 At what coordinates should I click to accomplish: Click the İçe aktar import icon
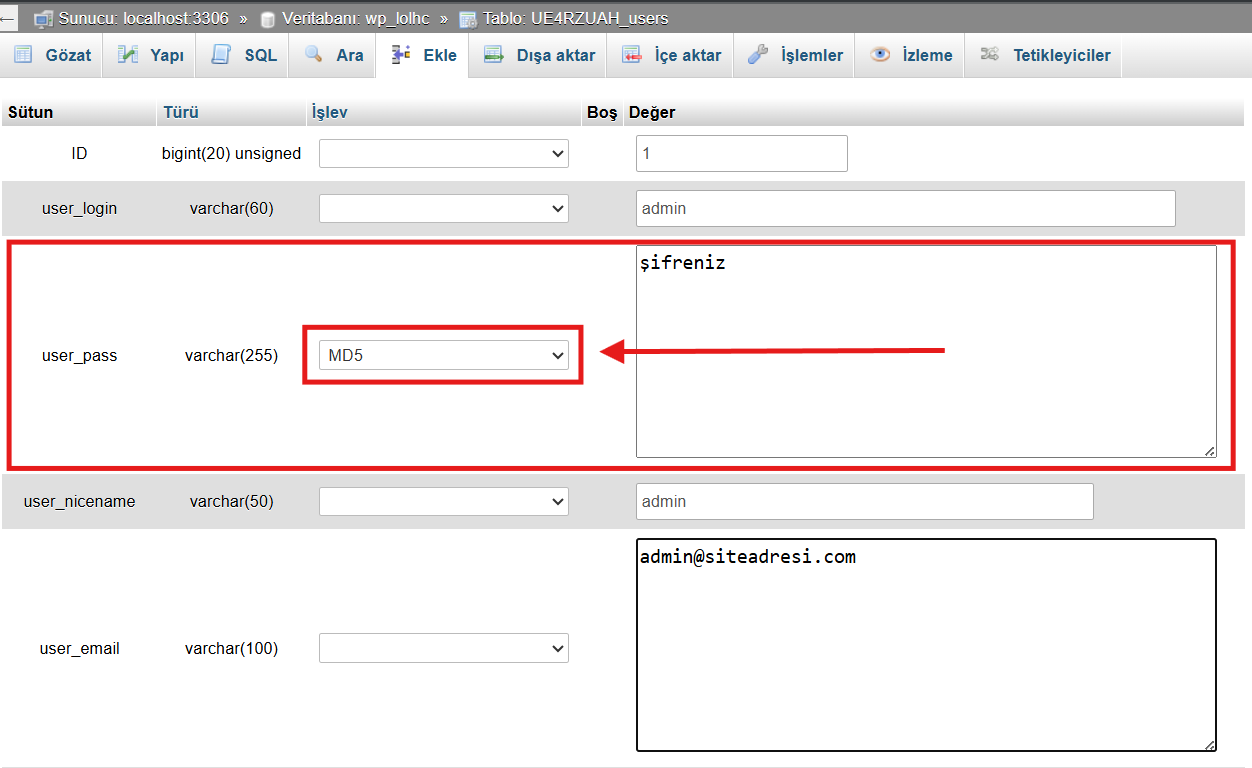(631, 55)
